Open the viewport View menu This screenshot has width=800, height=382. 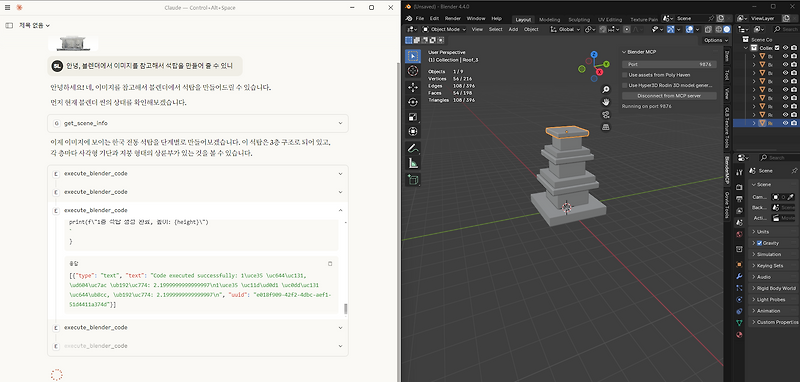click(x=477, y=30)
